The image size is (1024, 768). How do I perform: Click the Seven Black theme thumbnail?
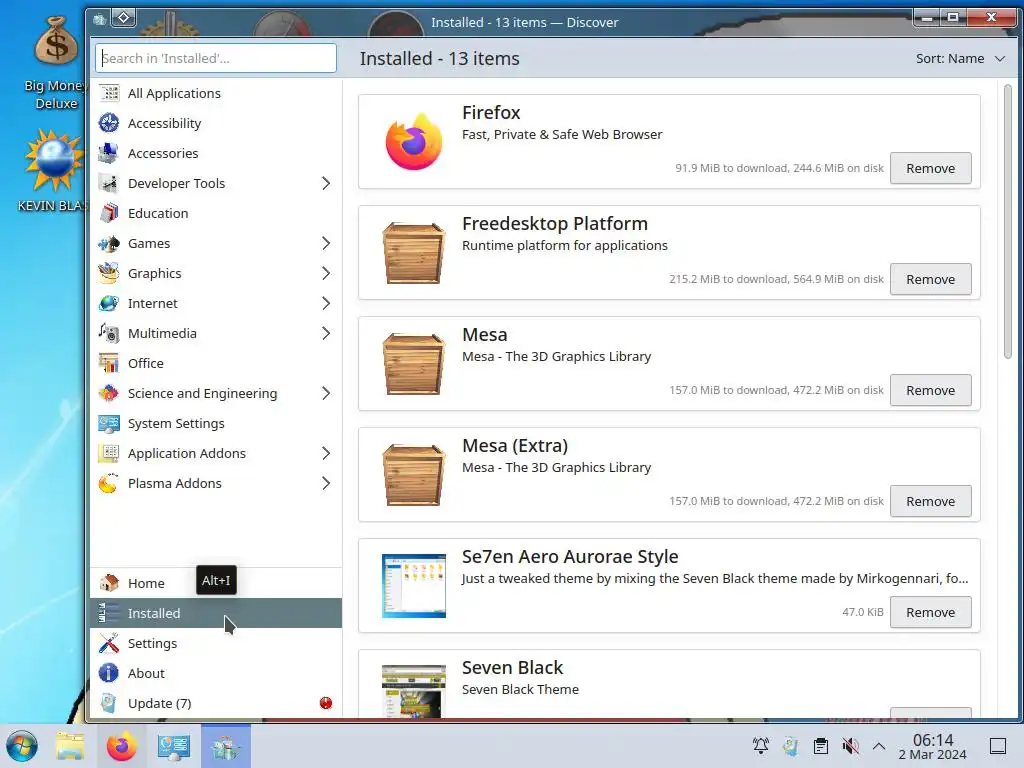tap(413, 691)
